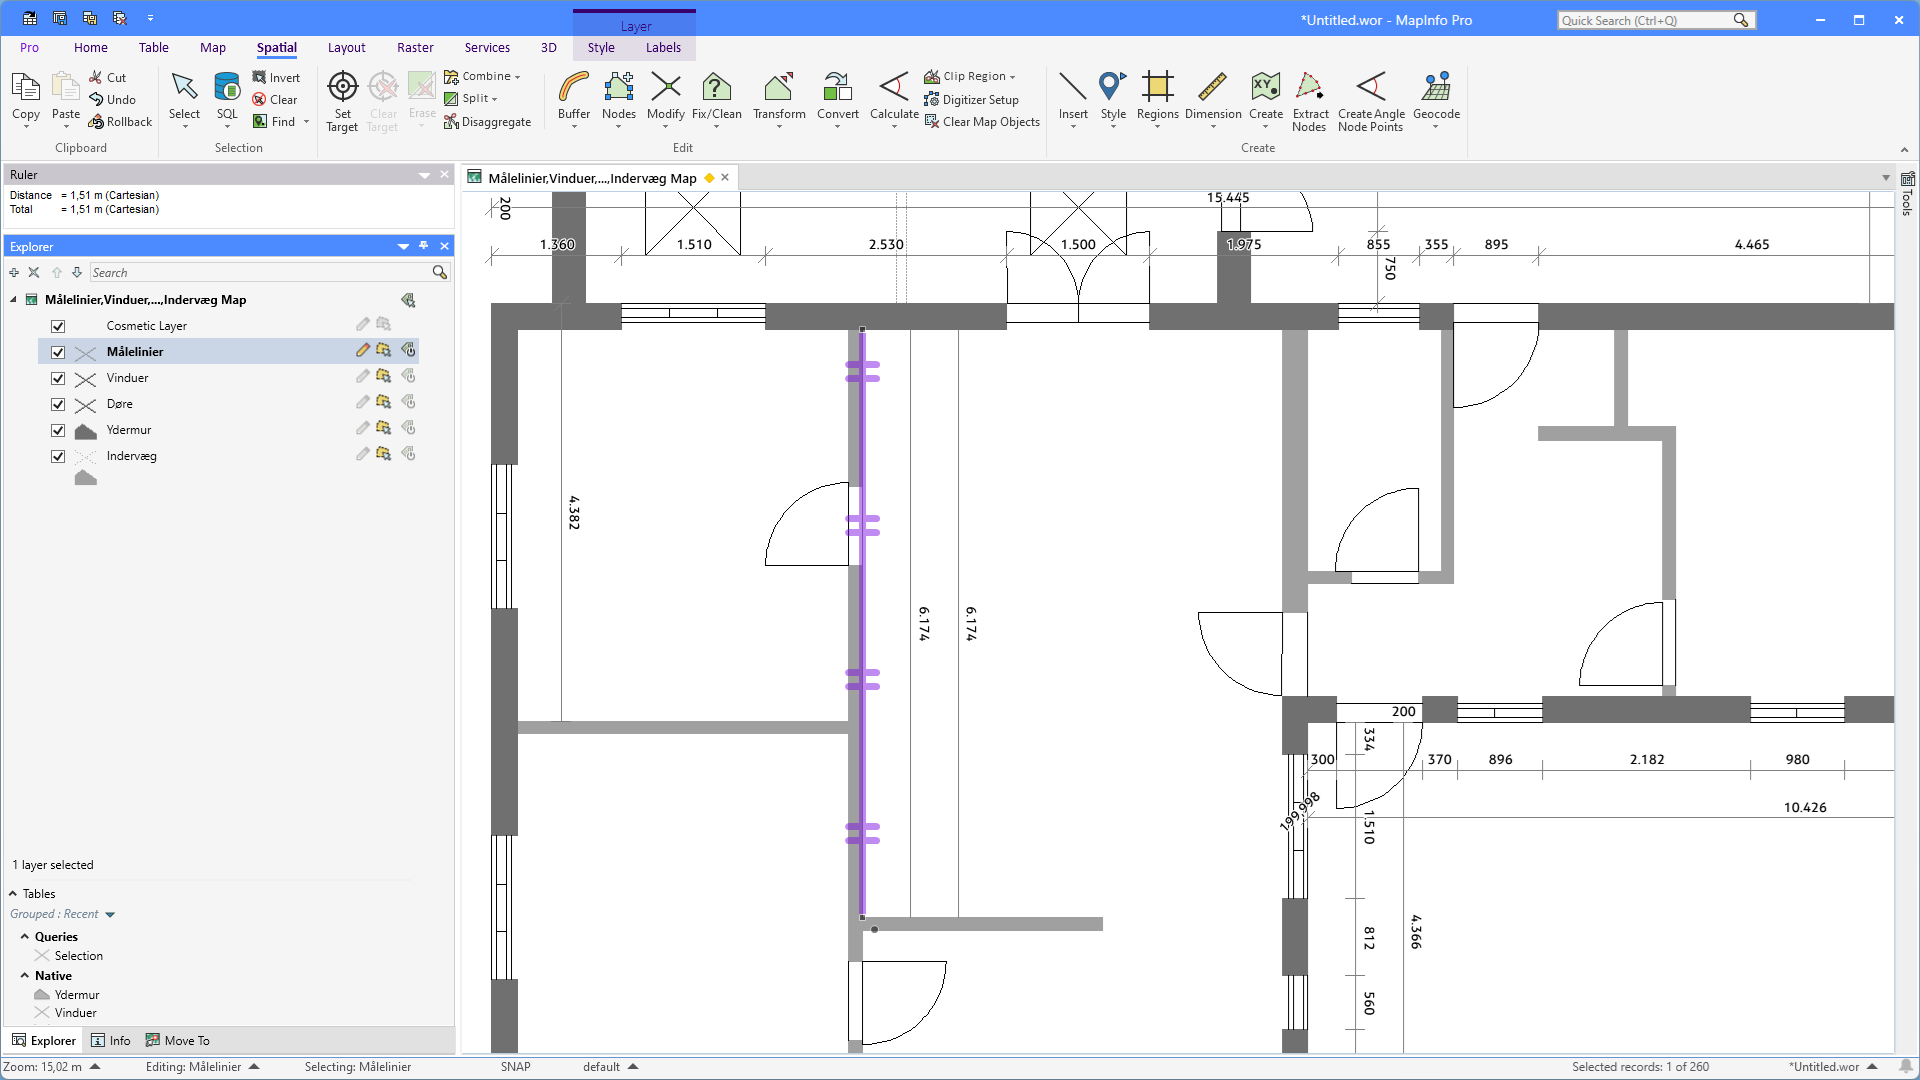Click the Explorer search field
The height and width of the screenshot is (1080, 1920).
[260, 273]
